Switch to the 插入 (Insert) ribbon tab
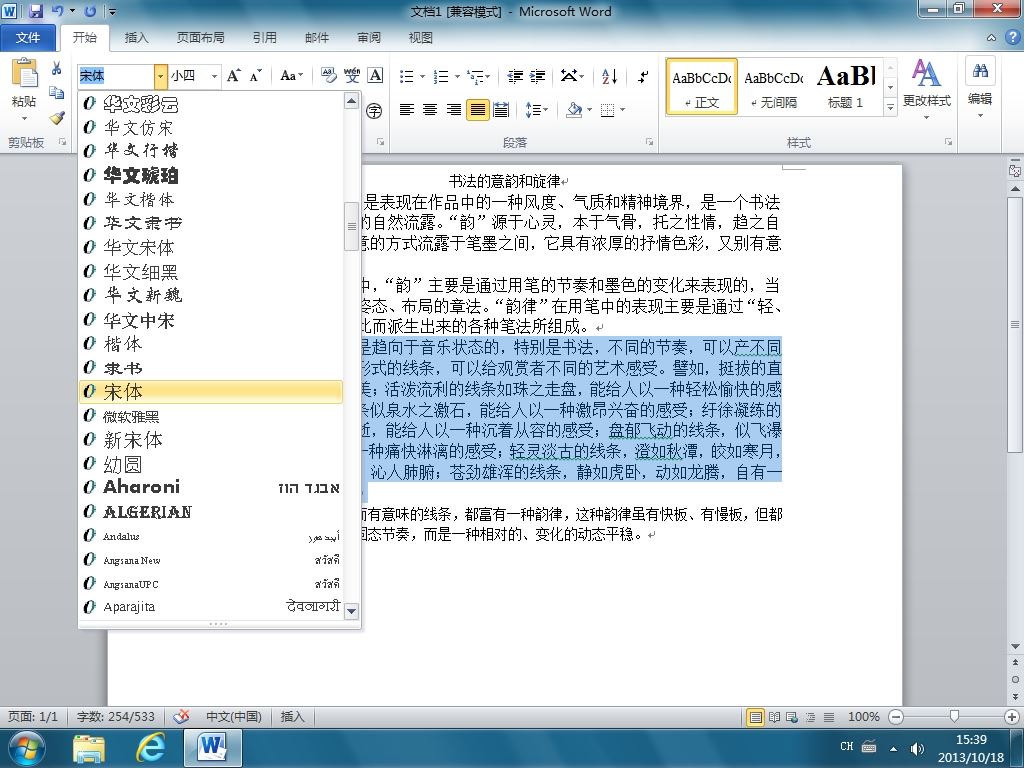Screen dimensions: 1024x768 pyautogui.click(x=136, y=38)
